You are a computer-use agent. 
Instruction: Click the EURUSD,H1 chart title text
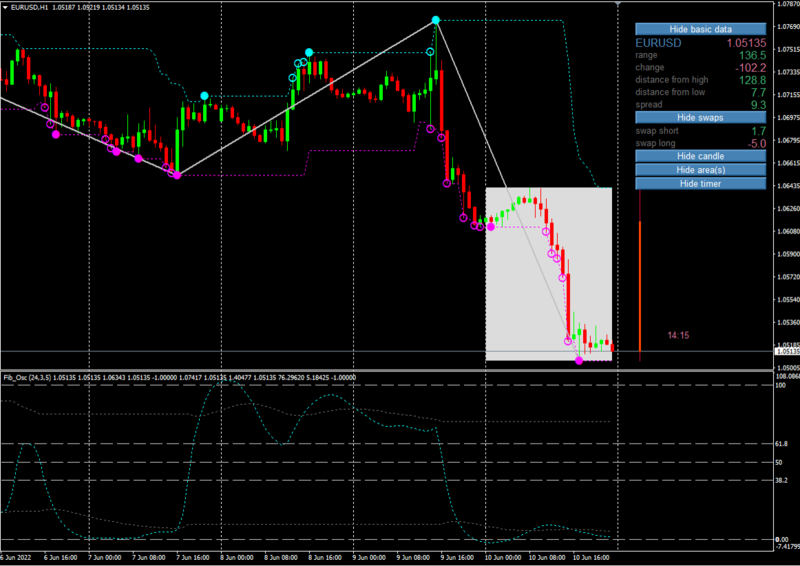(29, 8)
